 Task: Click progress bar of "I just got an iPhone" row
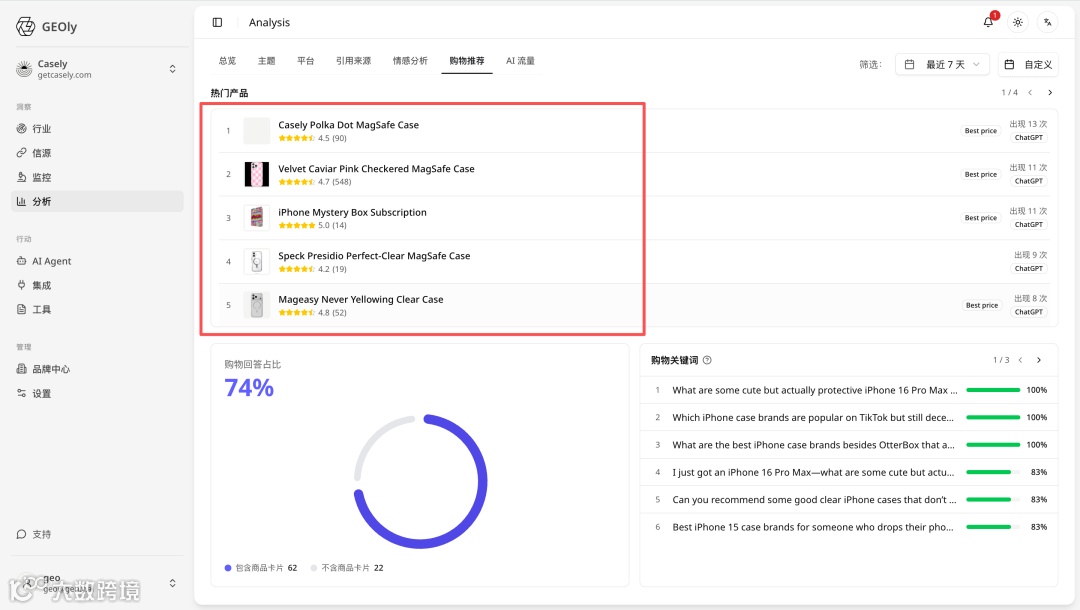[x=993, y=472]
